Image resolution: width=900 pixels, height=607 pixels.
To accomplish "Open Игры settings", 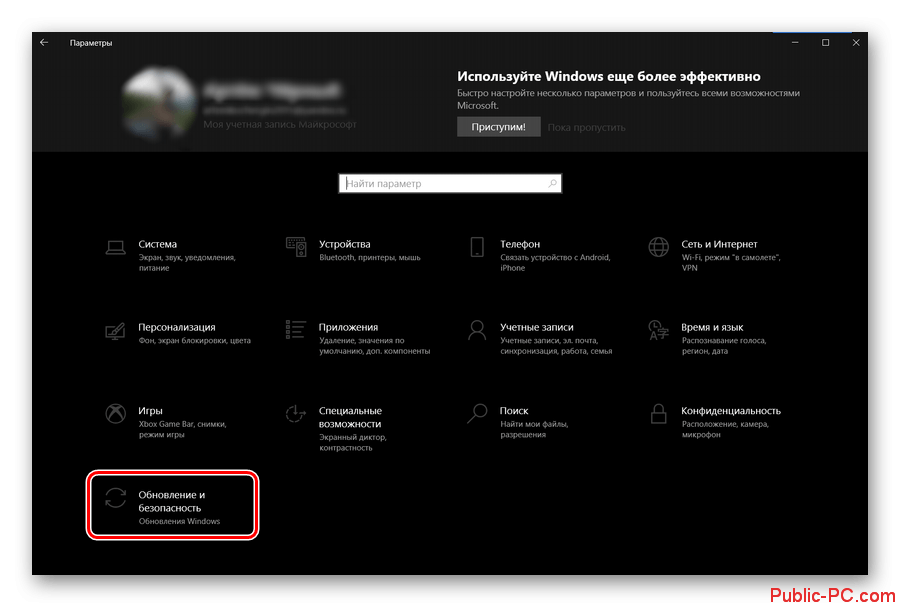I will click(x=150, y=411).
